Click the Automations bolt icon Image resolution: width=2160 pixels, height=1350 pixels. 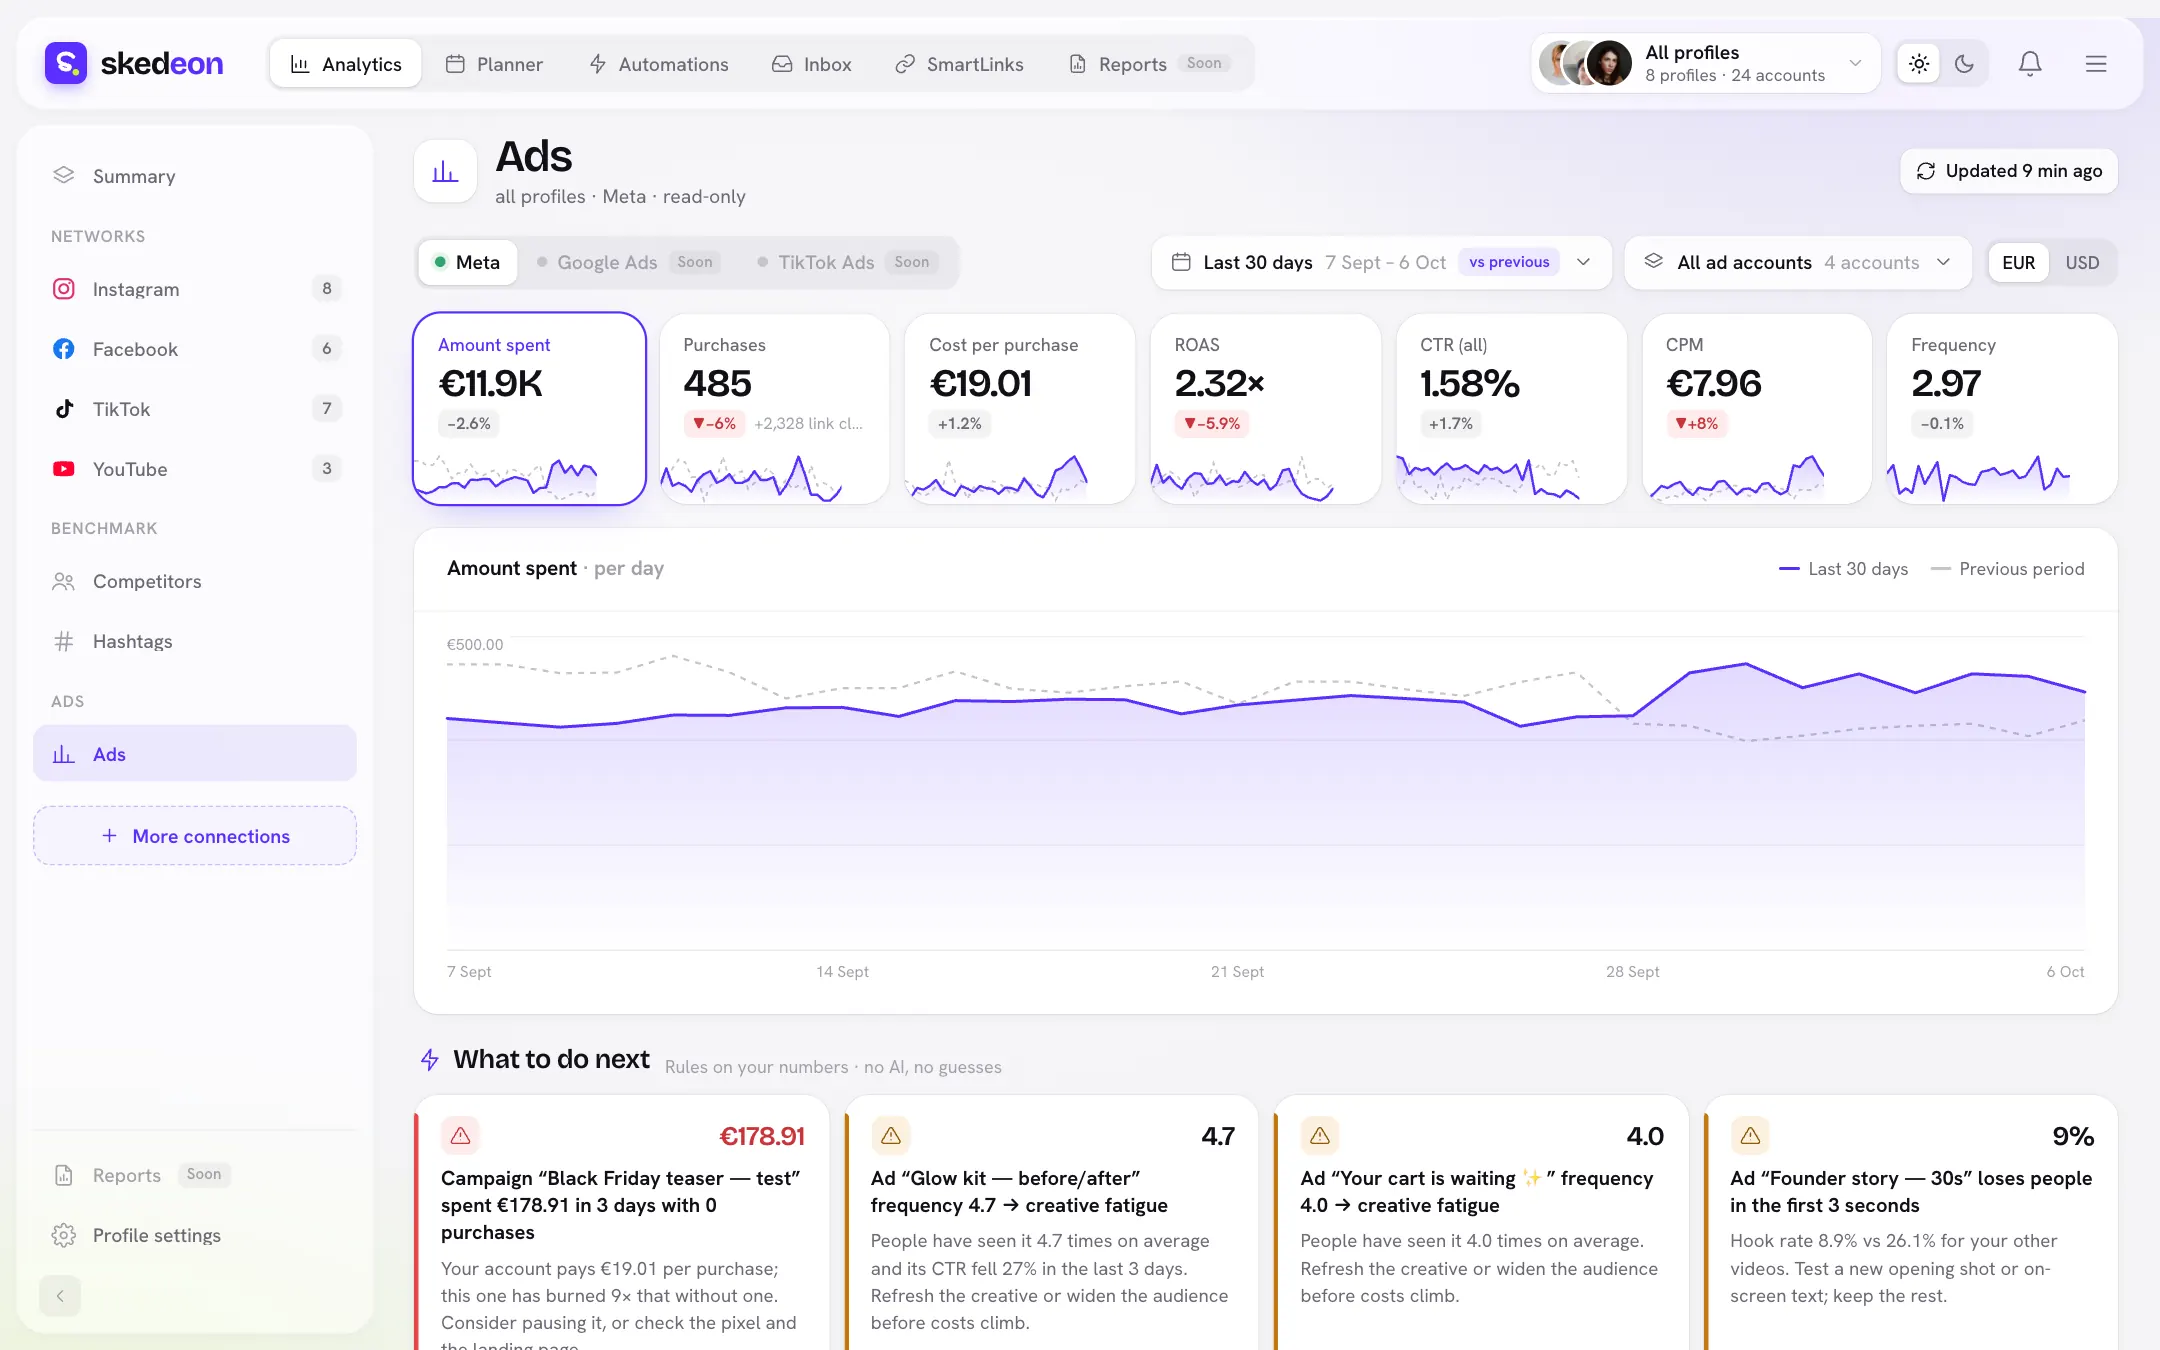[x=598, y=64]
